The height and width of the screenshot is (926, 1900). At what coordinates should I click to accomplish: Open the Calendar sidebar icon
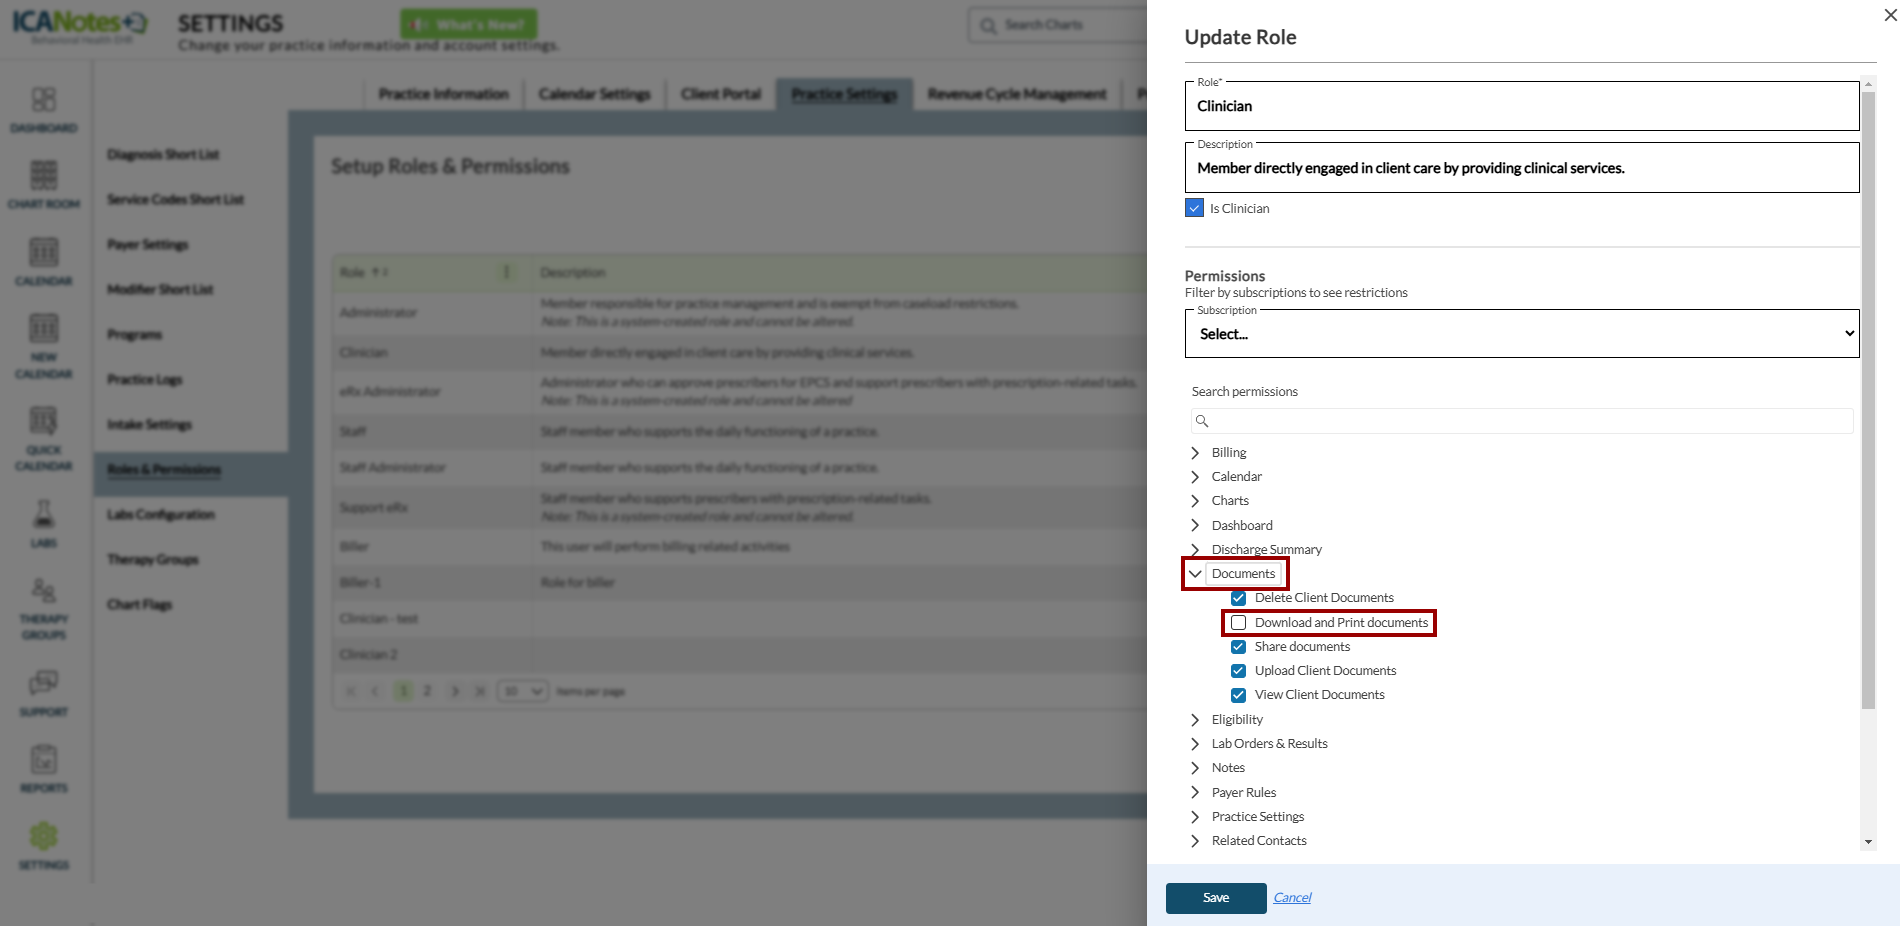43,253
